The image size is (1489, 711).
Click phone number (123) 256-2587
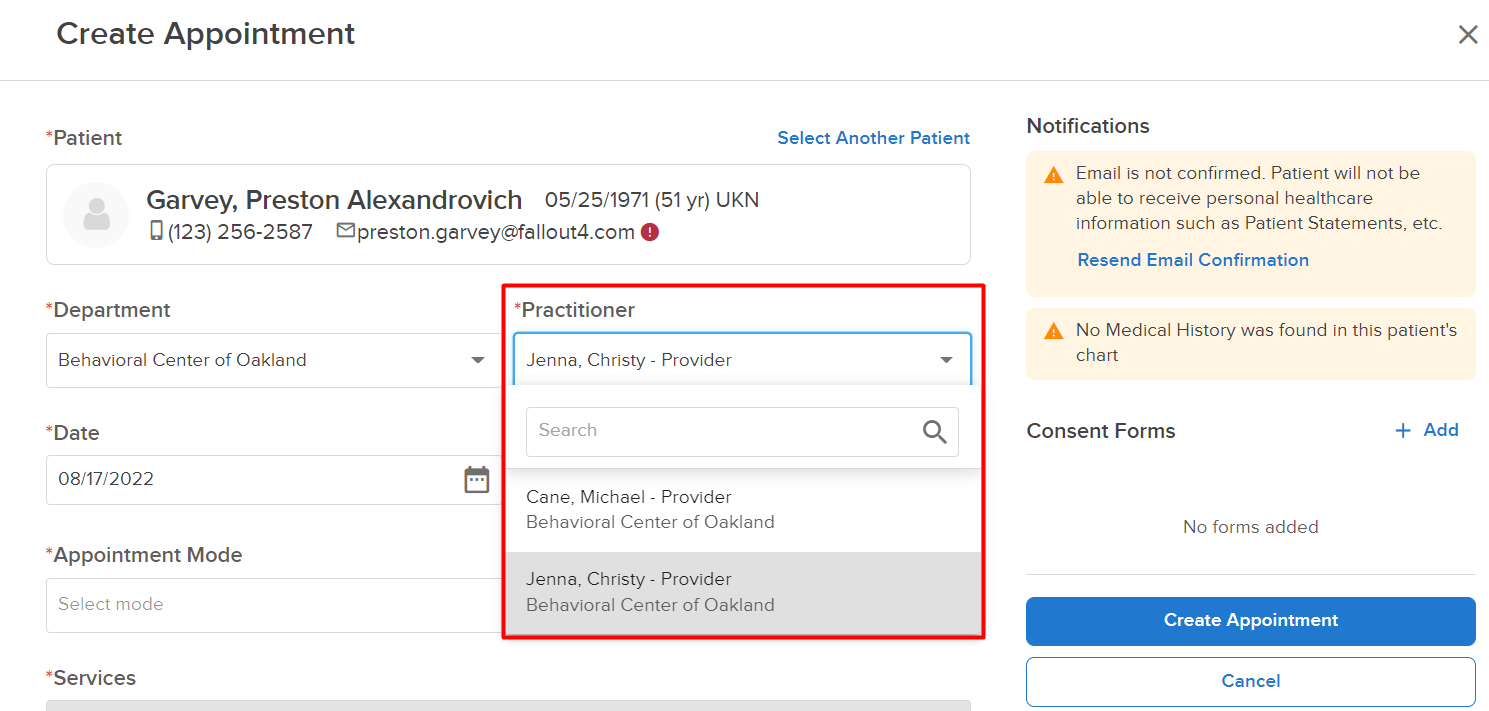point(240,232)
